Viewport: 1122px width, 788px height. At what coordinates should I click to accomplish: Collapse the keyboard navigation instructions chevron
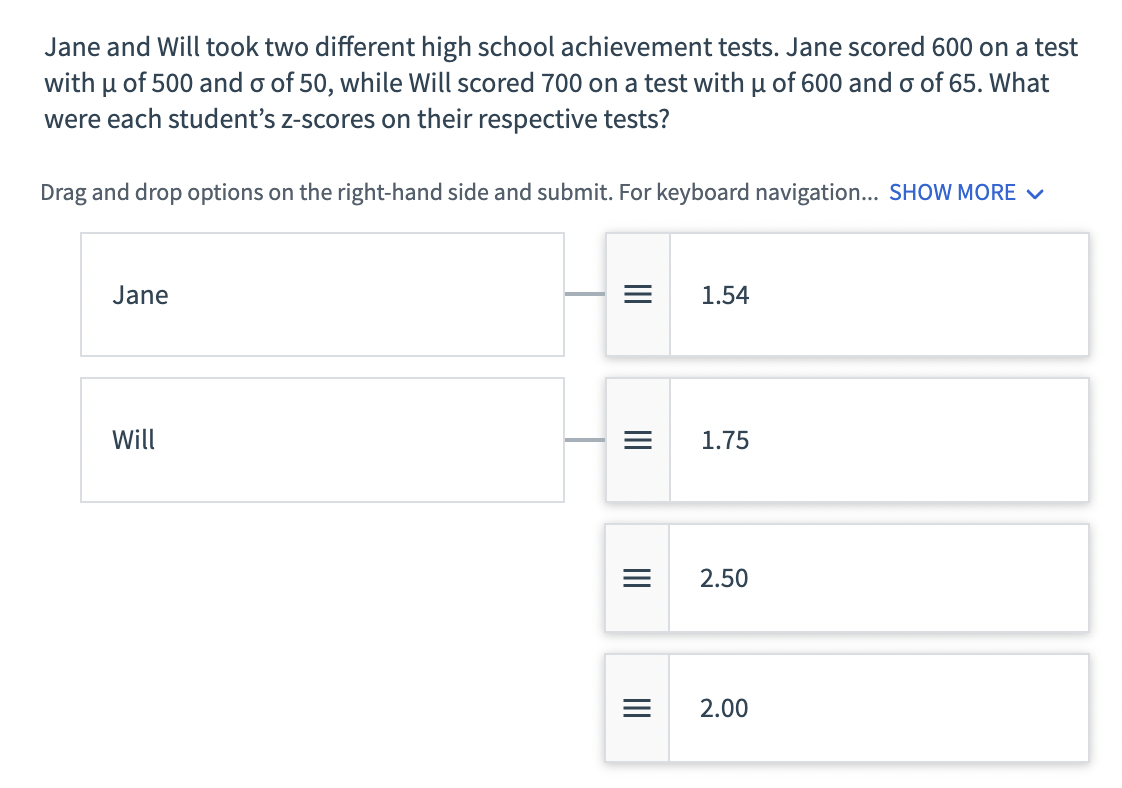[x=1035, y=192]
